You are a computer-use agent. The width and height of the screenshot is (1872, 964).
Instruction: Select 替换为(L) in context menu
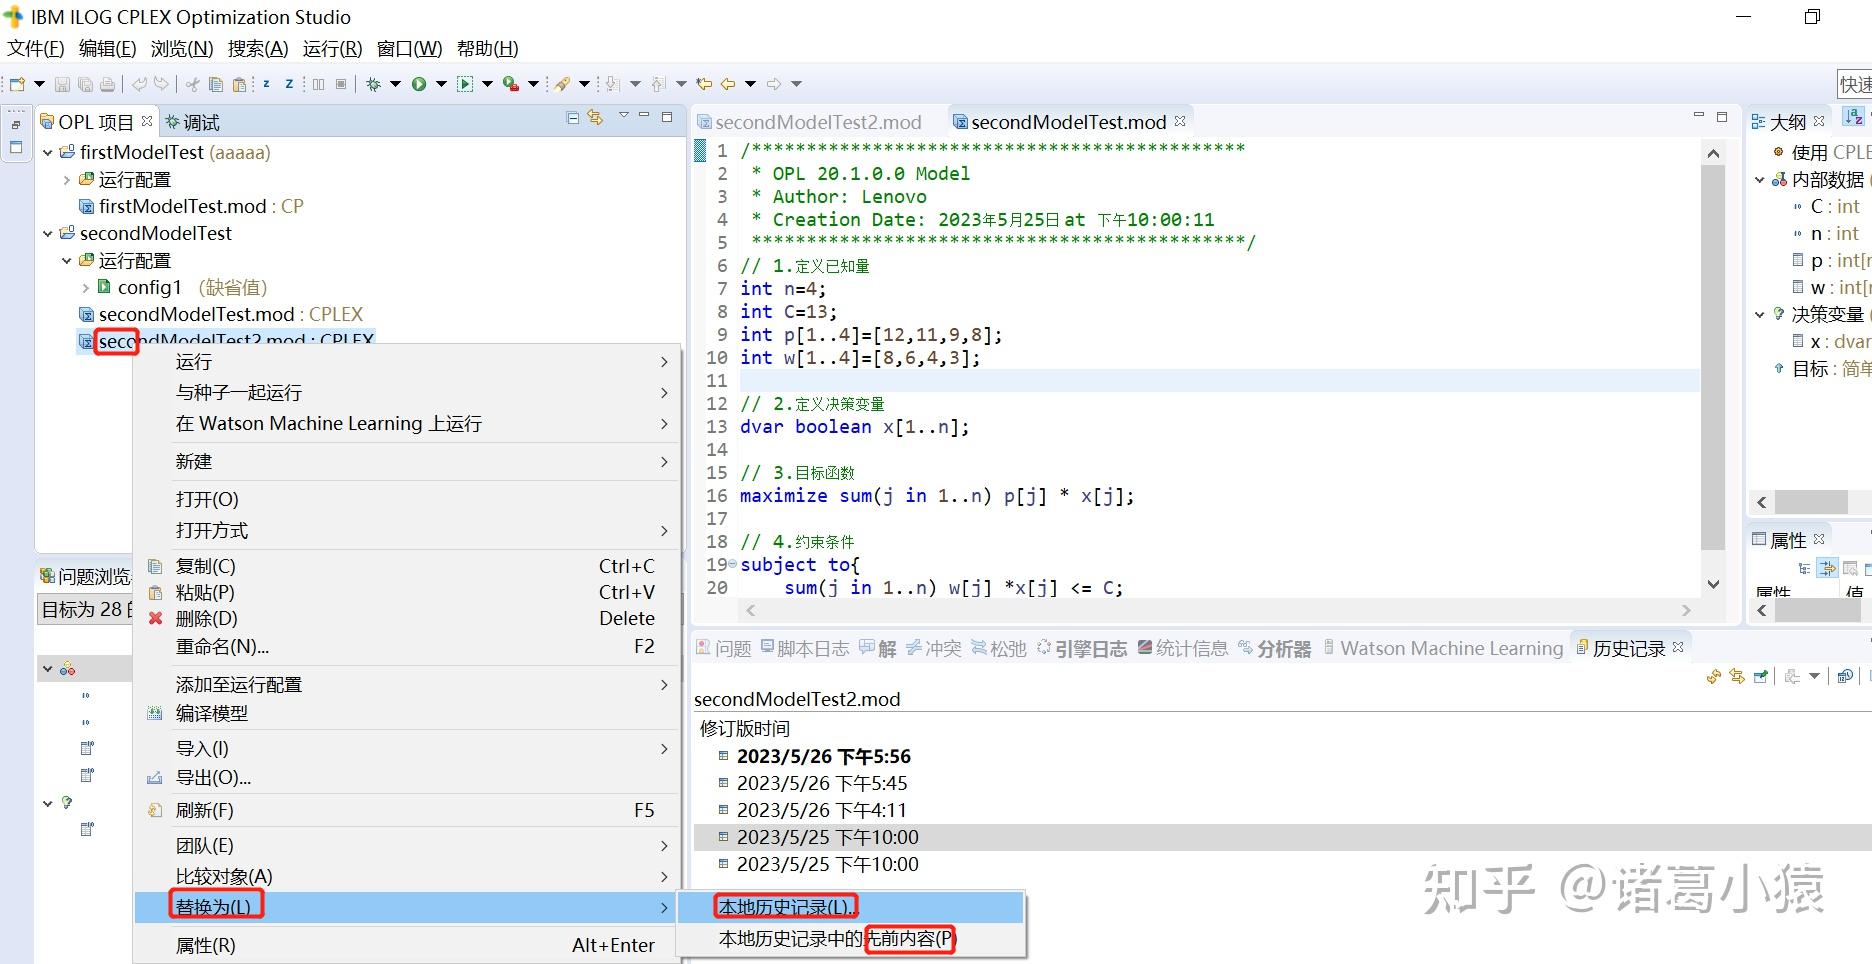(406, 907)
